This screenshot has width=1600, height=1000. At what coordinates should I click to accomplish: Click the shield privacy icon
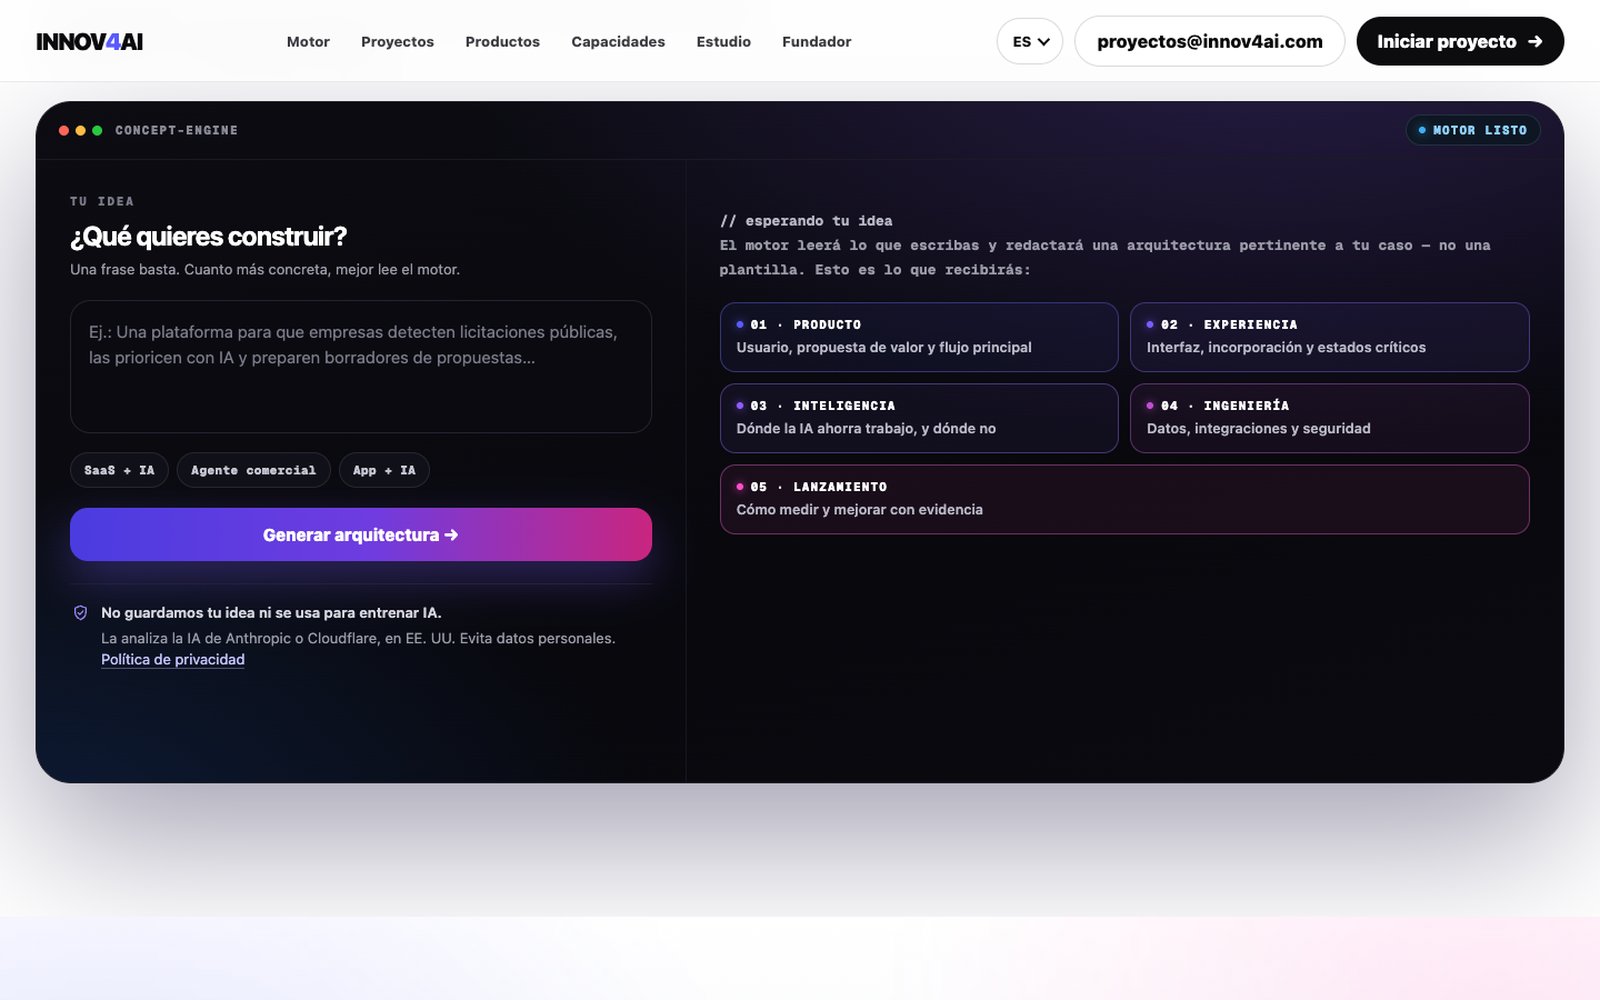click(81, 613)
